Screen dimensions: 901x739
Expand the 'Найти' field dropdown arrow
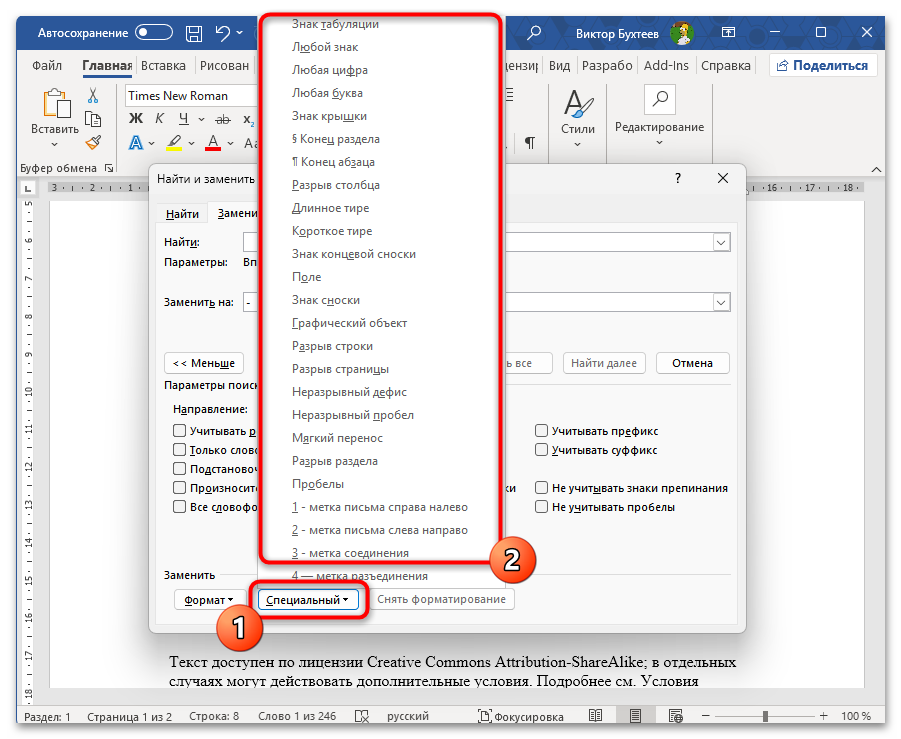720,242
